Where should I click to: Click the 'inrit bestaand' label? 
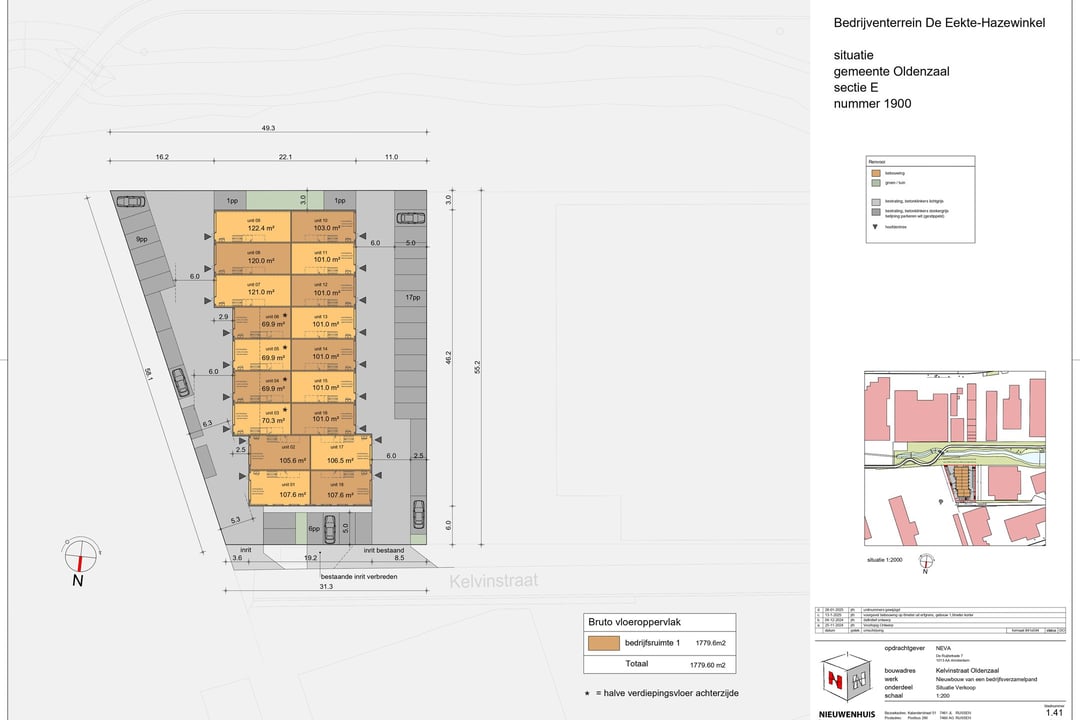click(384, 551)
